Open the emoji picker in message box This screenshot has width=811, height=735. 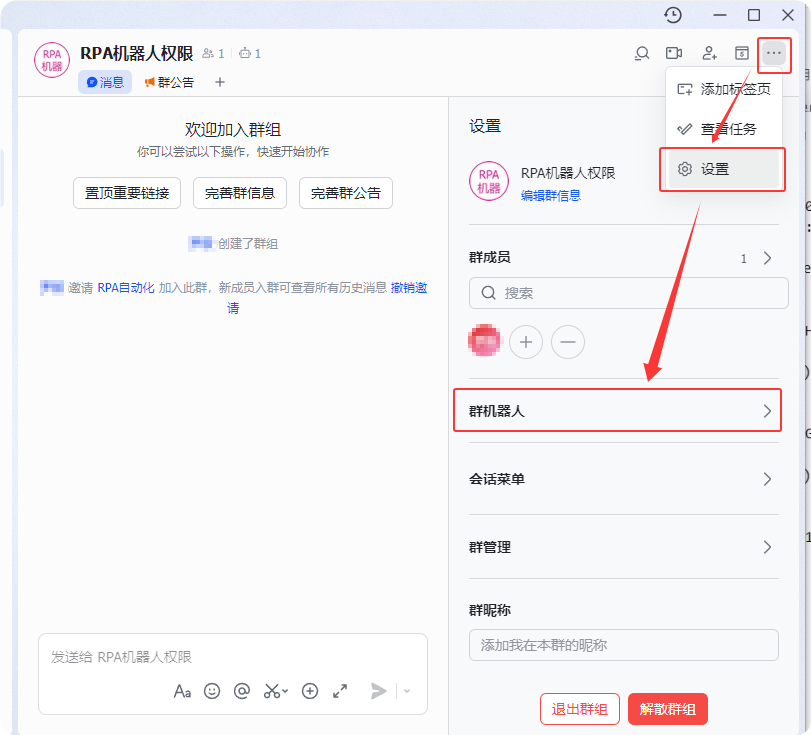212,691
